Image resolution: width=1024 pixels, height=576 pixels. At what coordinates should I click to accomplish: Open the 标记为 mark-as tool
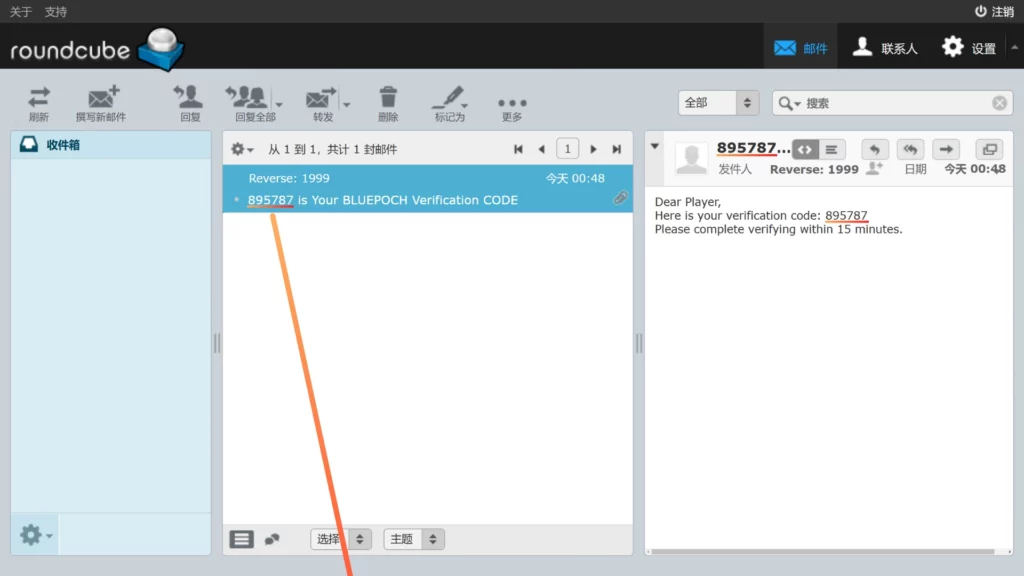click(449, 103)
